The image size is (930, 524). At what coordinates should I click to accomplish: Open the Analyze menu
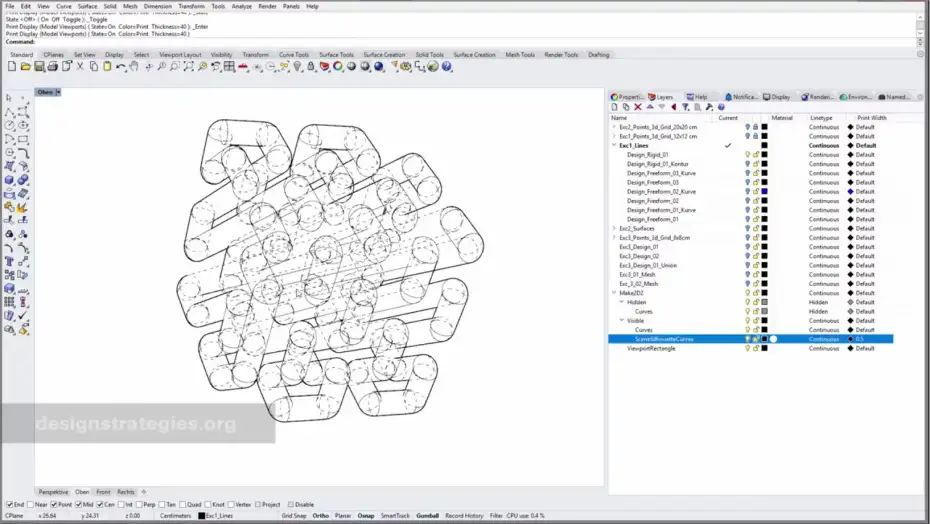click(241, 7)
